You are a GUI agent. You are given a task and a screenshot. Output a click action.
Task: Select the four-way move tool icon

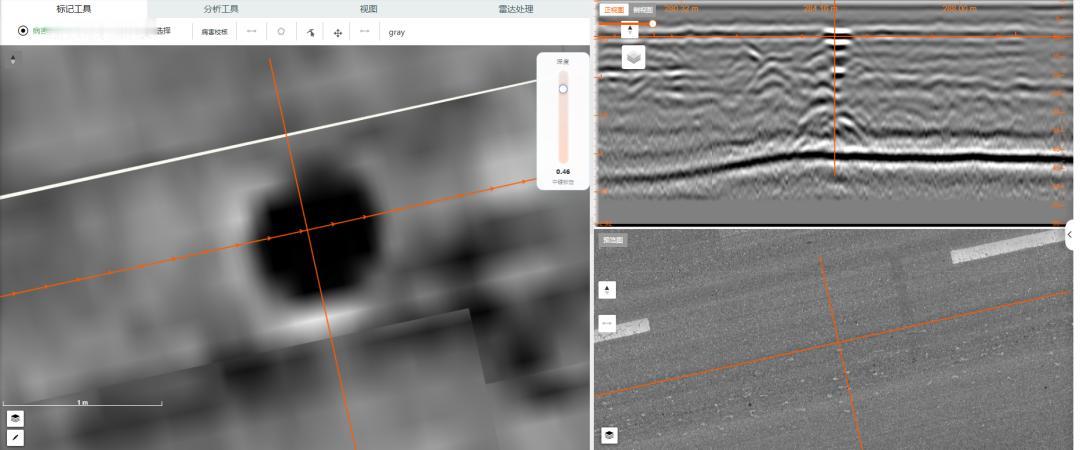338,32
